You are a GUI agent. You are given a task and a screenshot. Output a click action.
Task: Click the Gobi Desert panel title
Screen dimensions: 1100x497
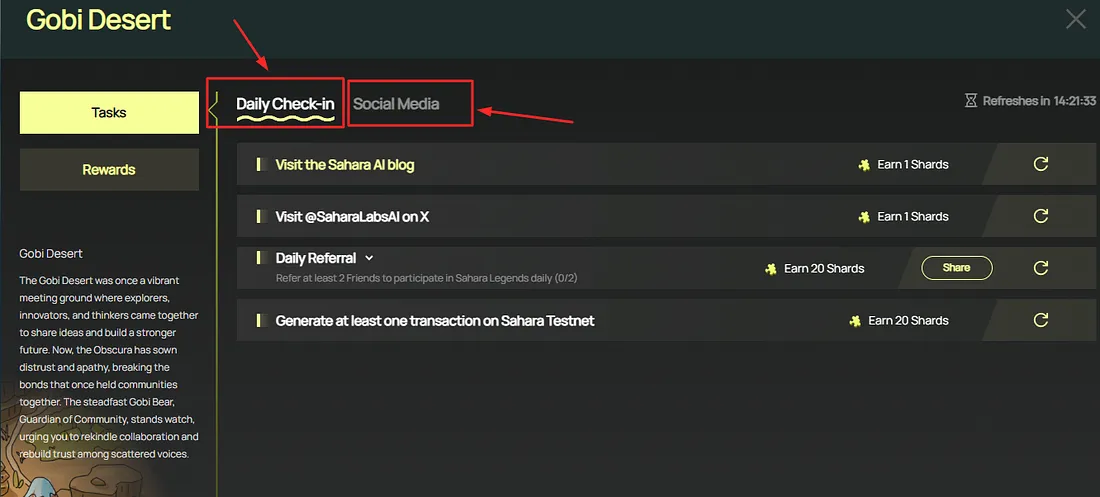tap(99, 20)
